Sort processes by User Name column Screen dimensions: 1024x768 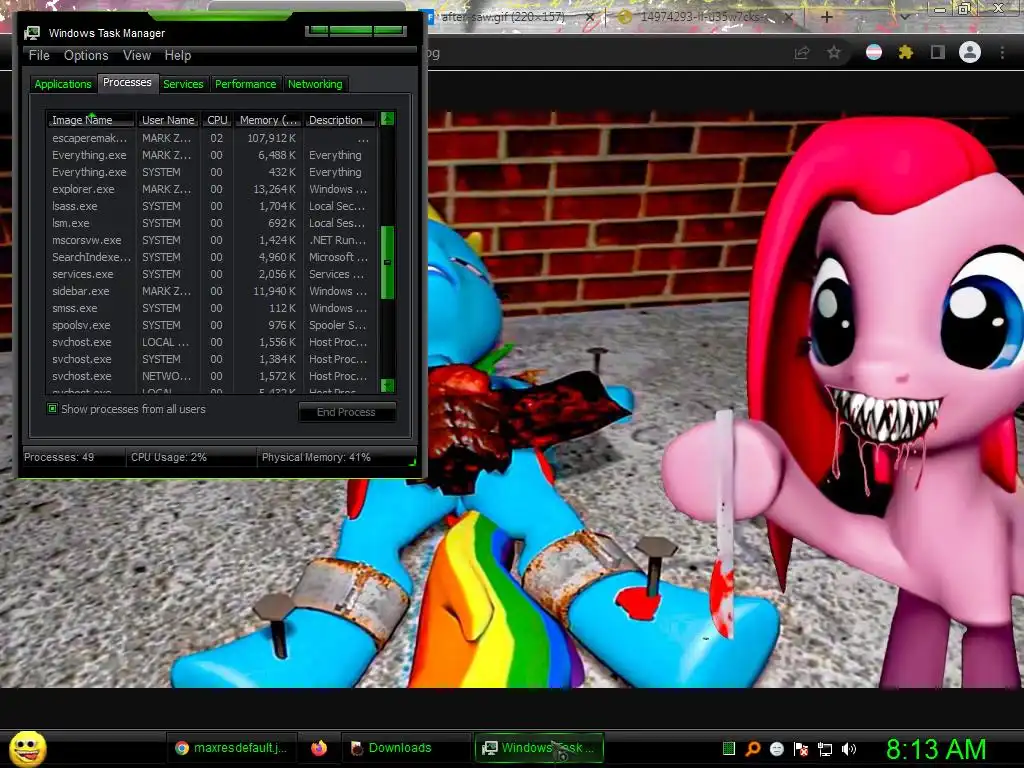pyautogui.click(x=168, y=120)
